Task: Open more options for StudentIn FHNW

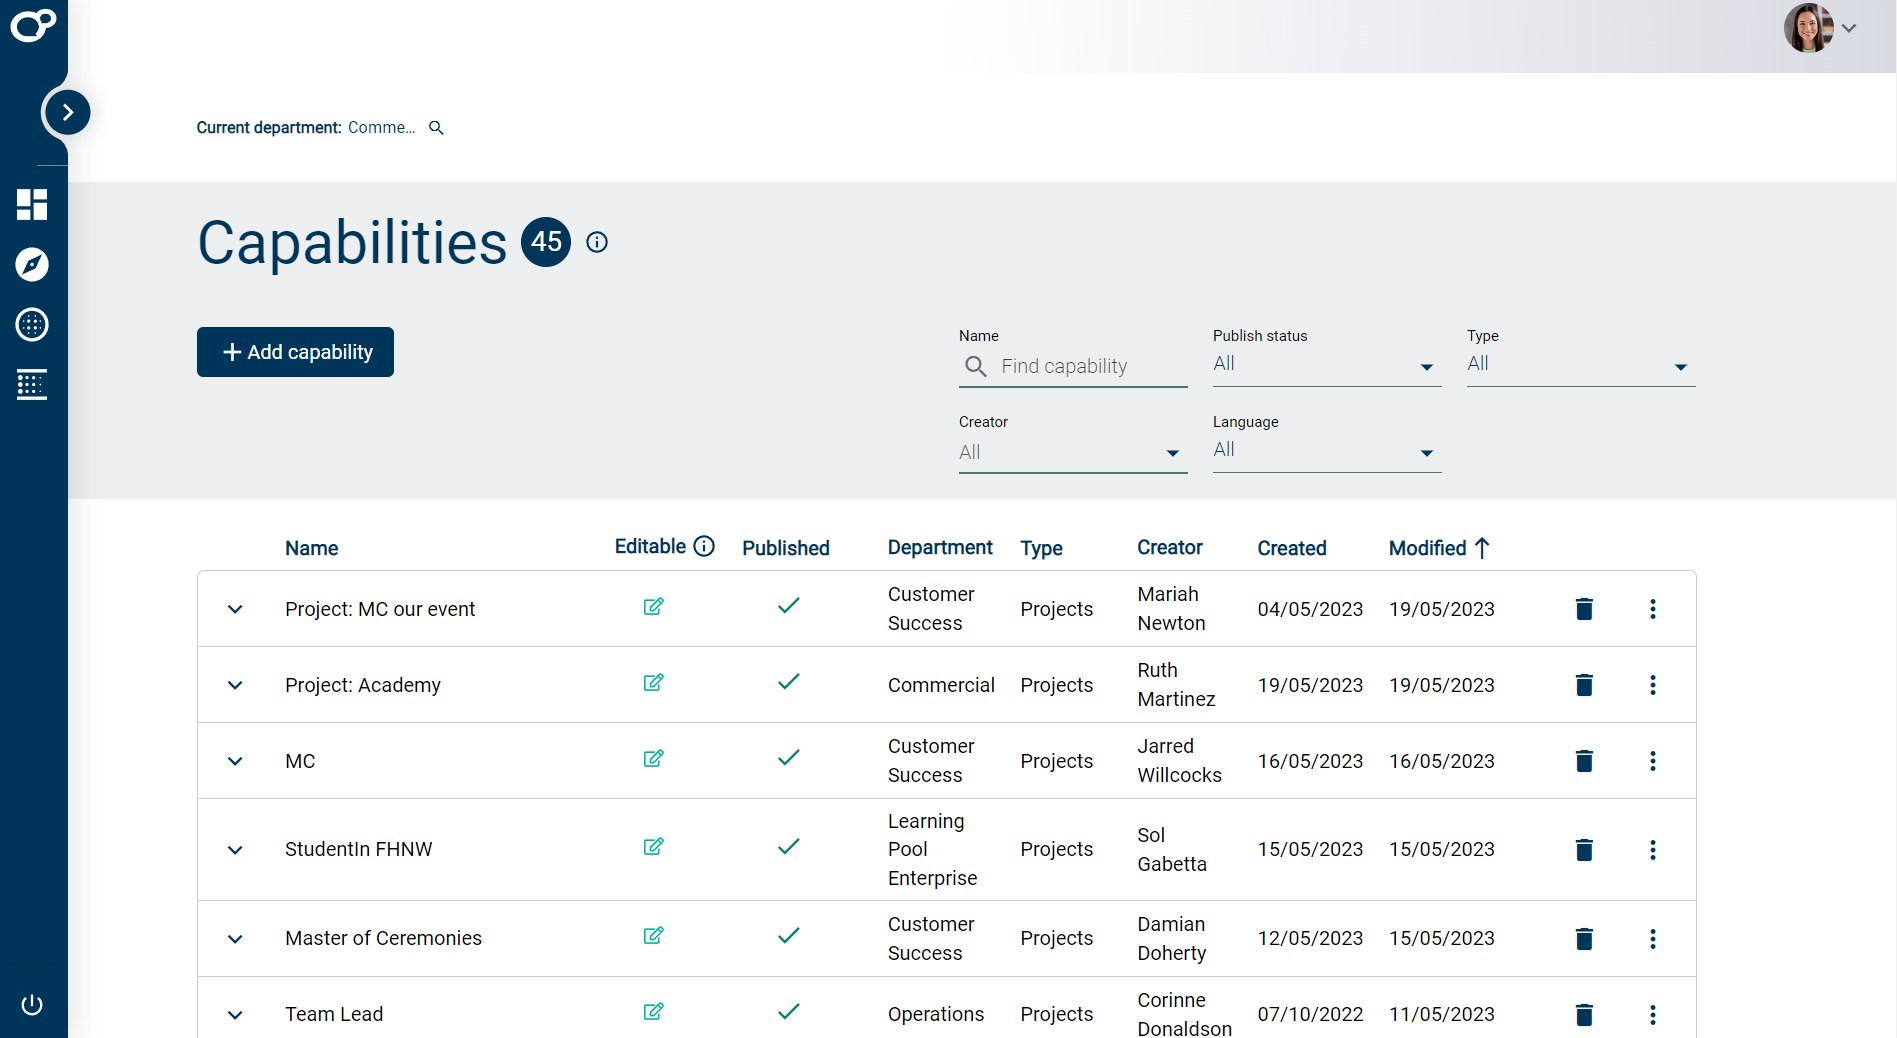Action: pos(1652,849)
